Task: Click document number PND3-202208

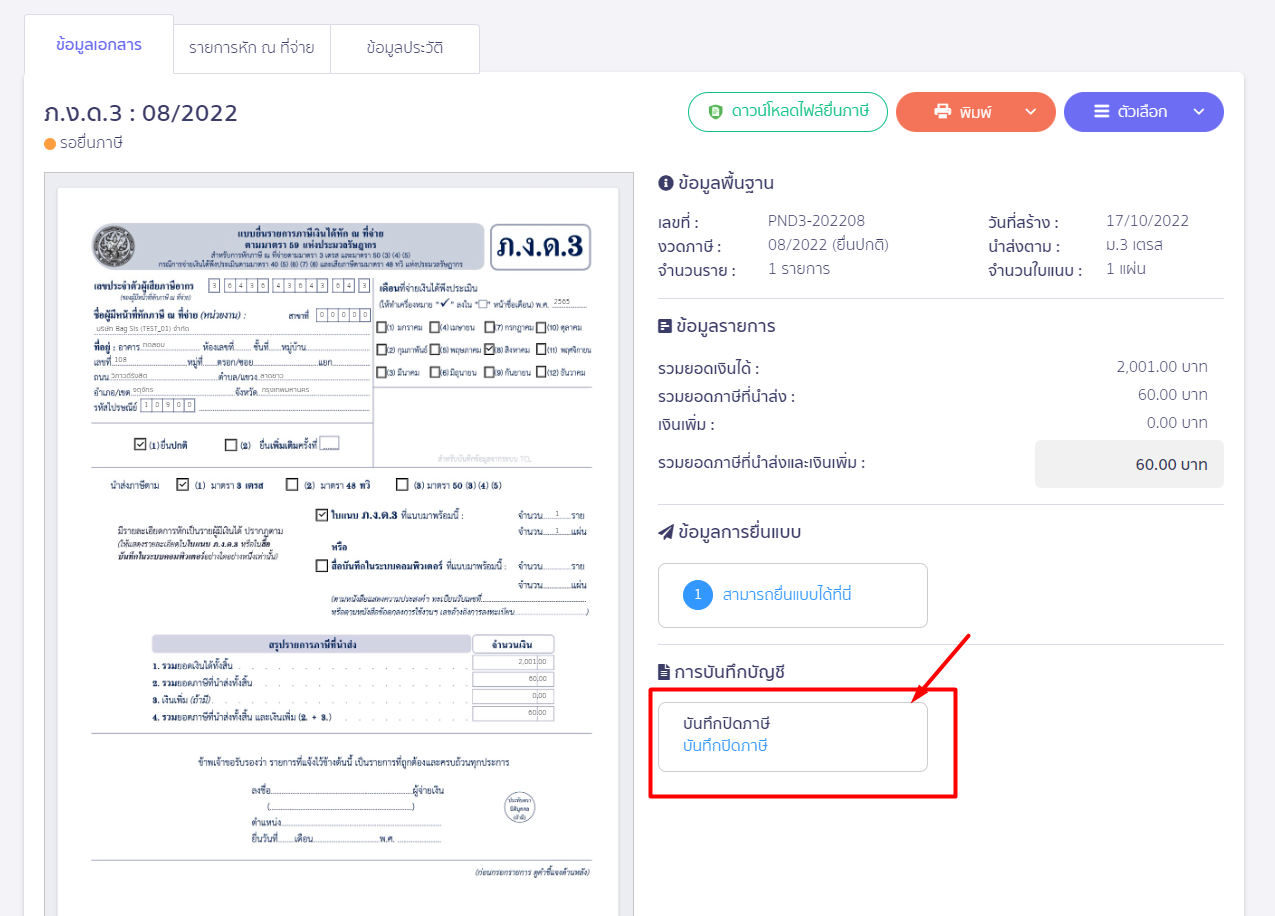Action: (x=816, y=221)
